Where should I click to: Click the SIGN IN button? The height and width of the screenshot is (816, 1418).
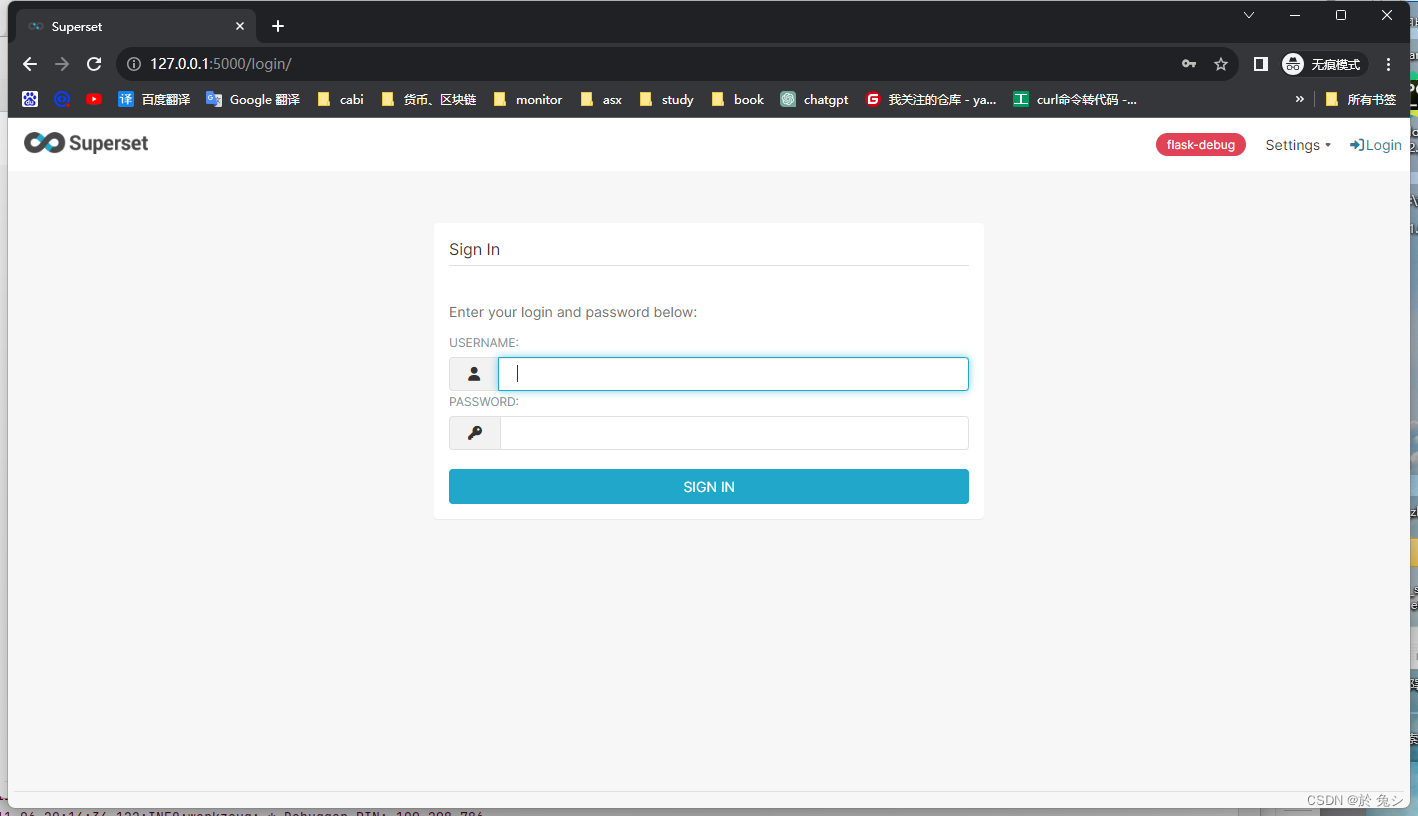pyautogui.click(x=709, y=487)
